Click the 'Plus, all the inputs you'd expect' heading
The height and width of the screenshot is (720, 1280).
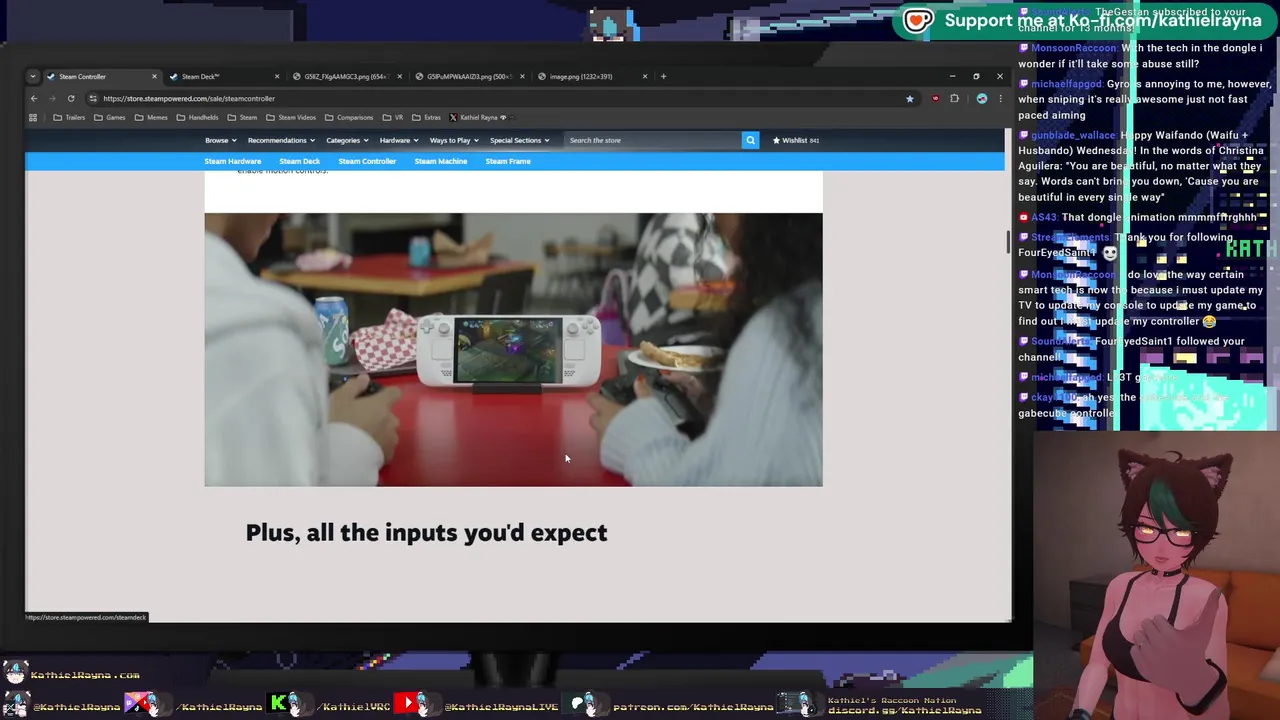tap(426, 533)
